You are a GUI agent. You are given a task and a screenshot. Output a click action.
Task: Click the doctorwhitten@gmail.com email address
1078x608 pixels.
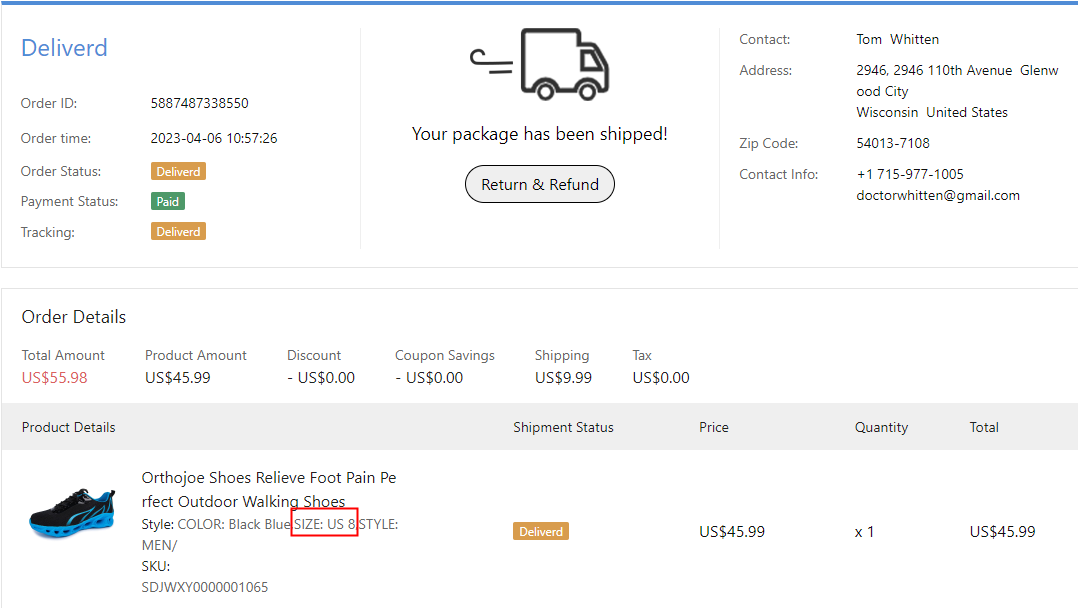tap(938, 195)
